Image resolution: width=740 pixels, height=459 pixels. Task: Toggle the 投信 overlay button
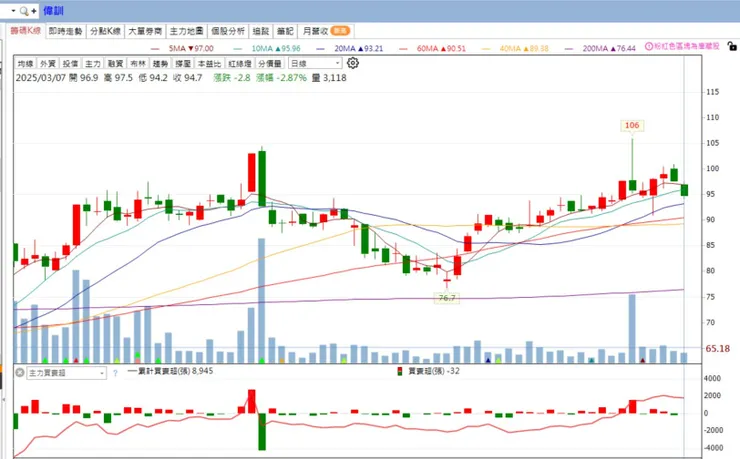pos(70,63)
